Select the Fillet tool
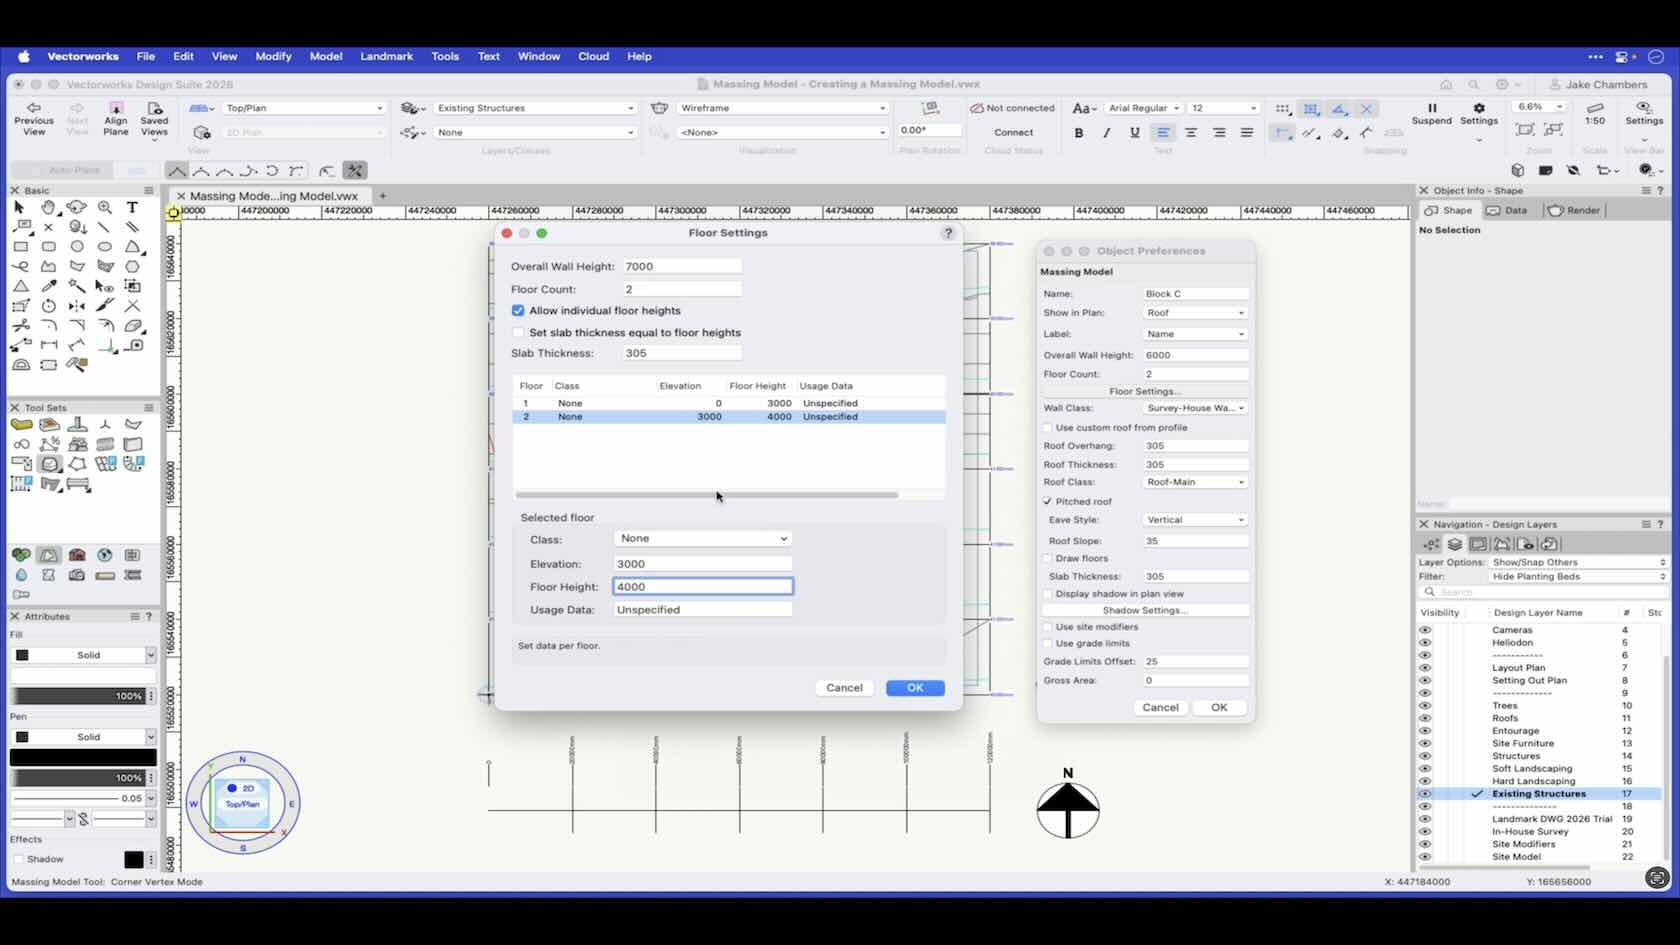Image resolution: width=1680 pixels, height=945 pixels. pos(48,326)
